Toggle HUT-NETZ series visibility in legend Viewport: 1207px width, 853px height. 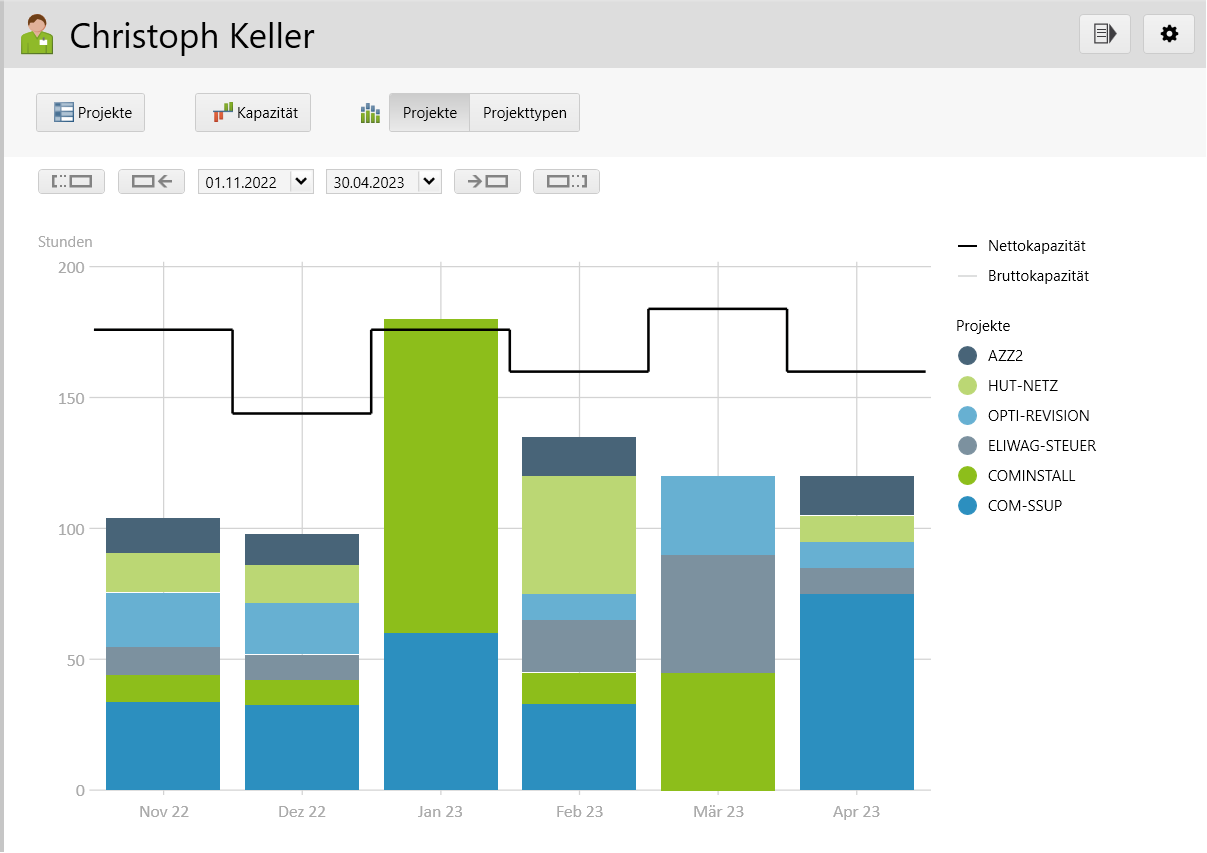point(1020,386)
